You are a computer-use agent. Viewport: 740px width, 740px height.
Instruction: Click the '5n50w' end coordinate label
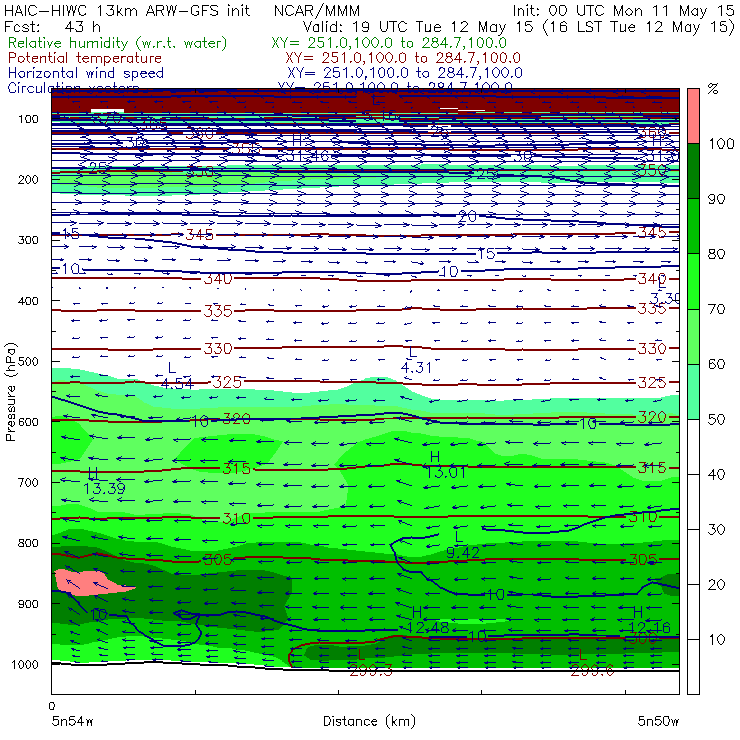click(658, 721)
